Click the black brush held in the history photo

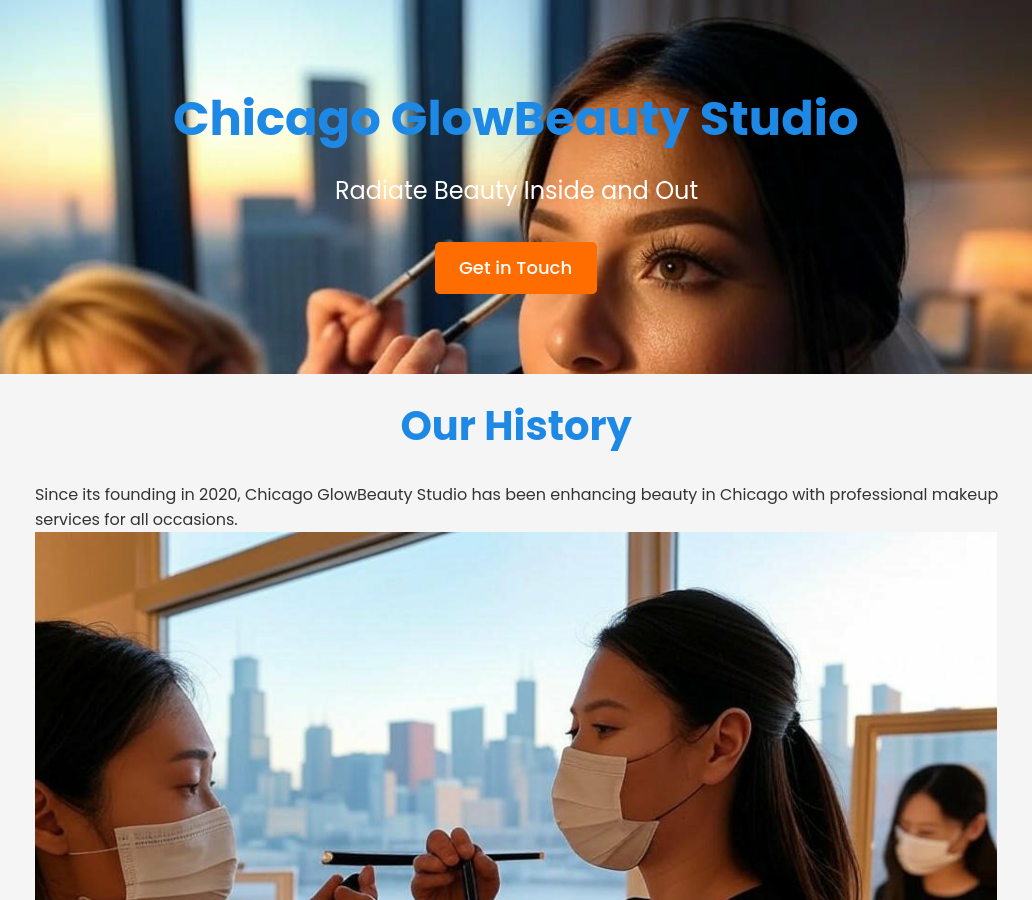pos(432,857)
